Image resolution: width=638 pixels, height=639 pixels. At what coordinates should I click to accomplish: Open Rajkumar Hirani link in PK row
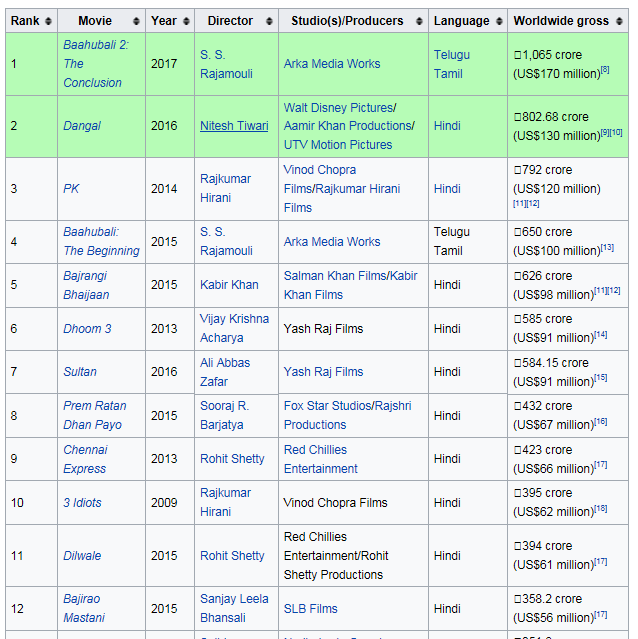click(225, 188)
